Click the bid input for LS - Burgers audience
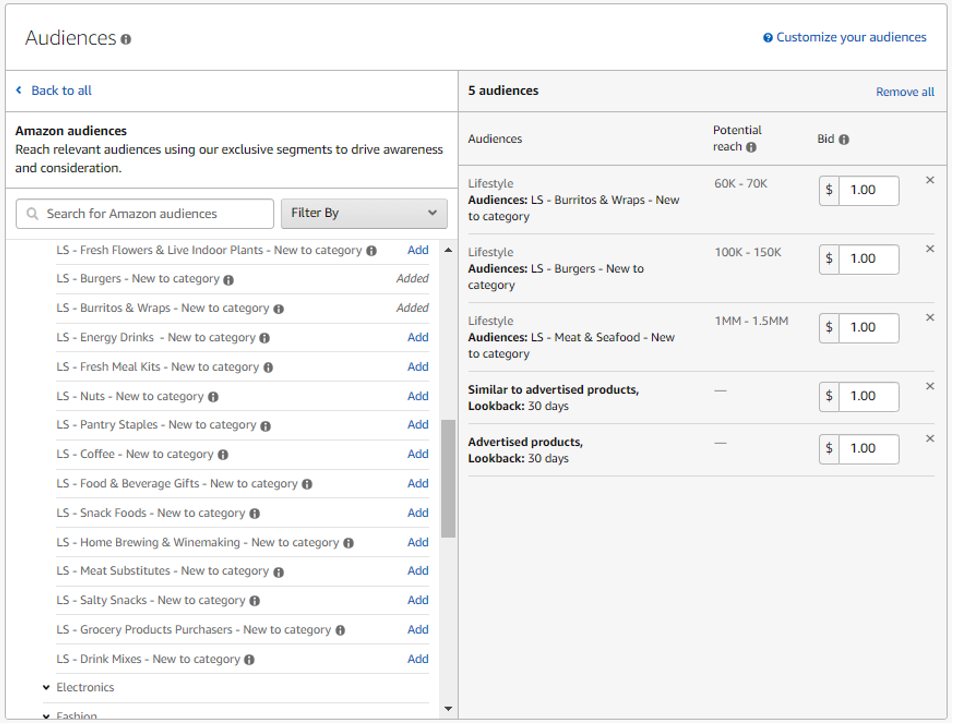This screenshot has height=724, width=953. click(868, 259)
